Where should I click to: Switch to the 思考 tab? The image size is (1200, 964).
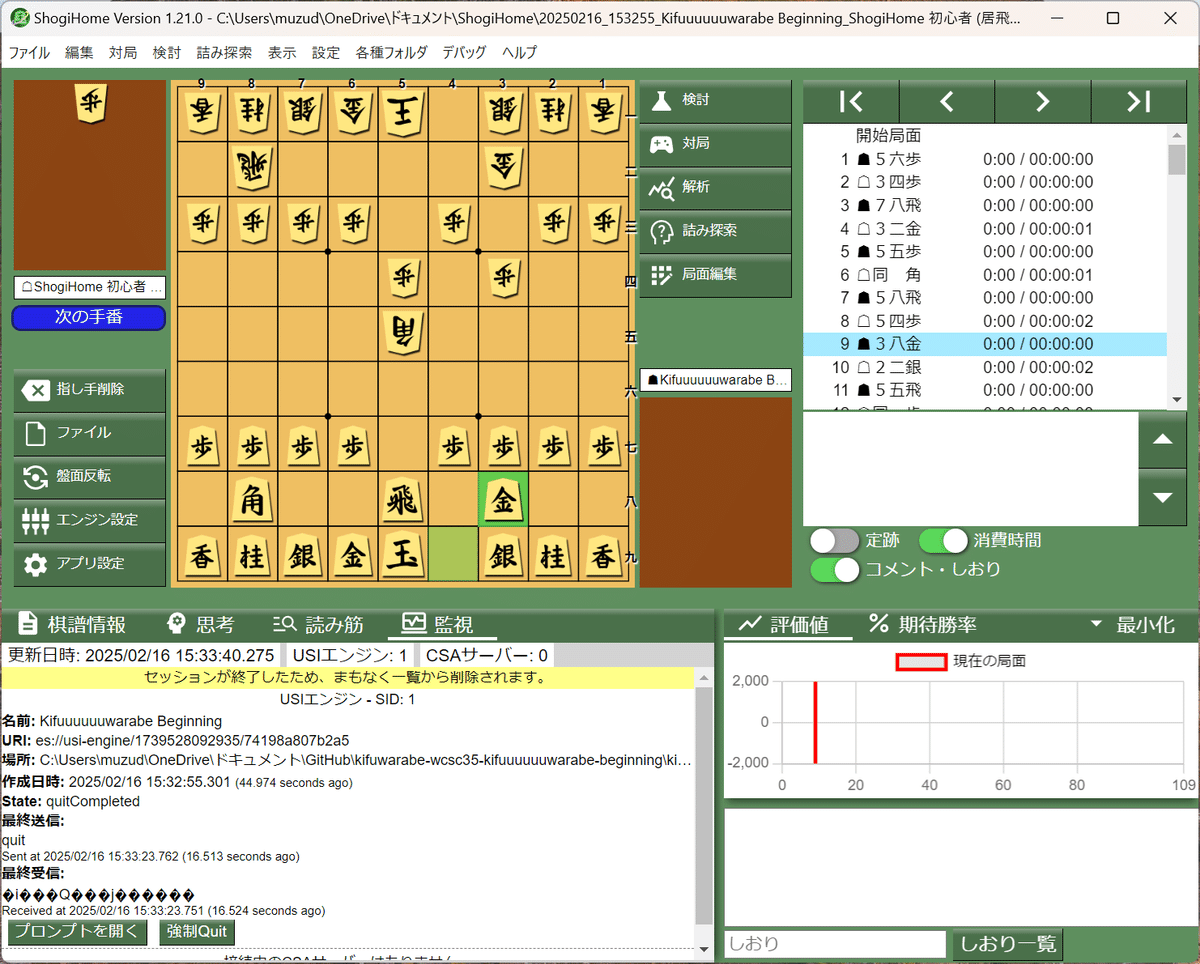click(x=201, y=624)
